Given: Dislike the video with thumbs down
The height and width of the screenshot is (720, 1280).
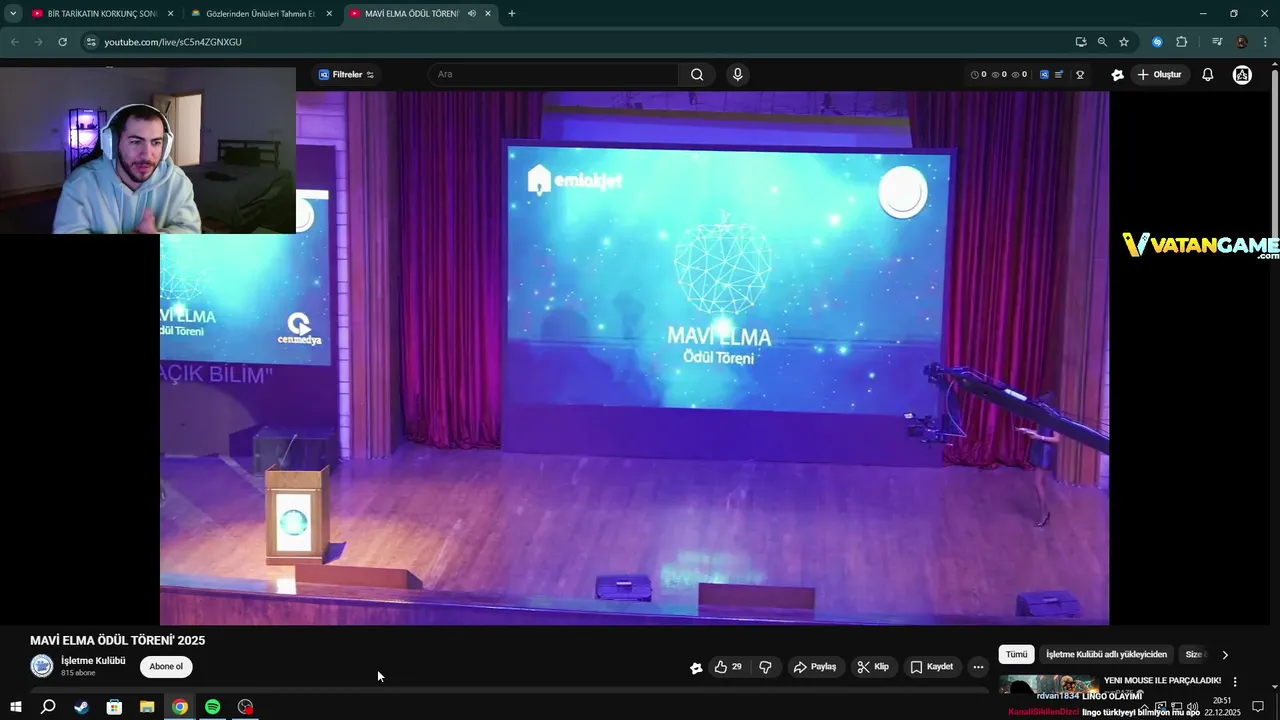Looking at the screenshot, I should [766, 667].
